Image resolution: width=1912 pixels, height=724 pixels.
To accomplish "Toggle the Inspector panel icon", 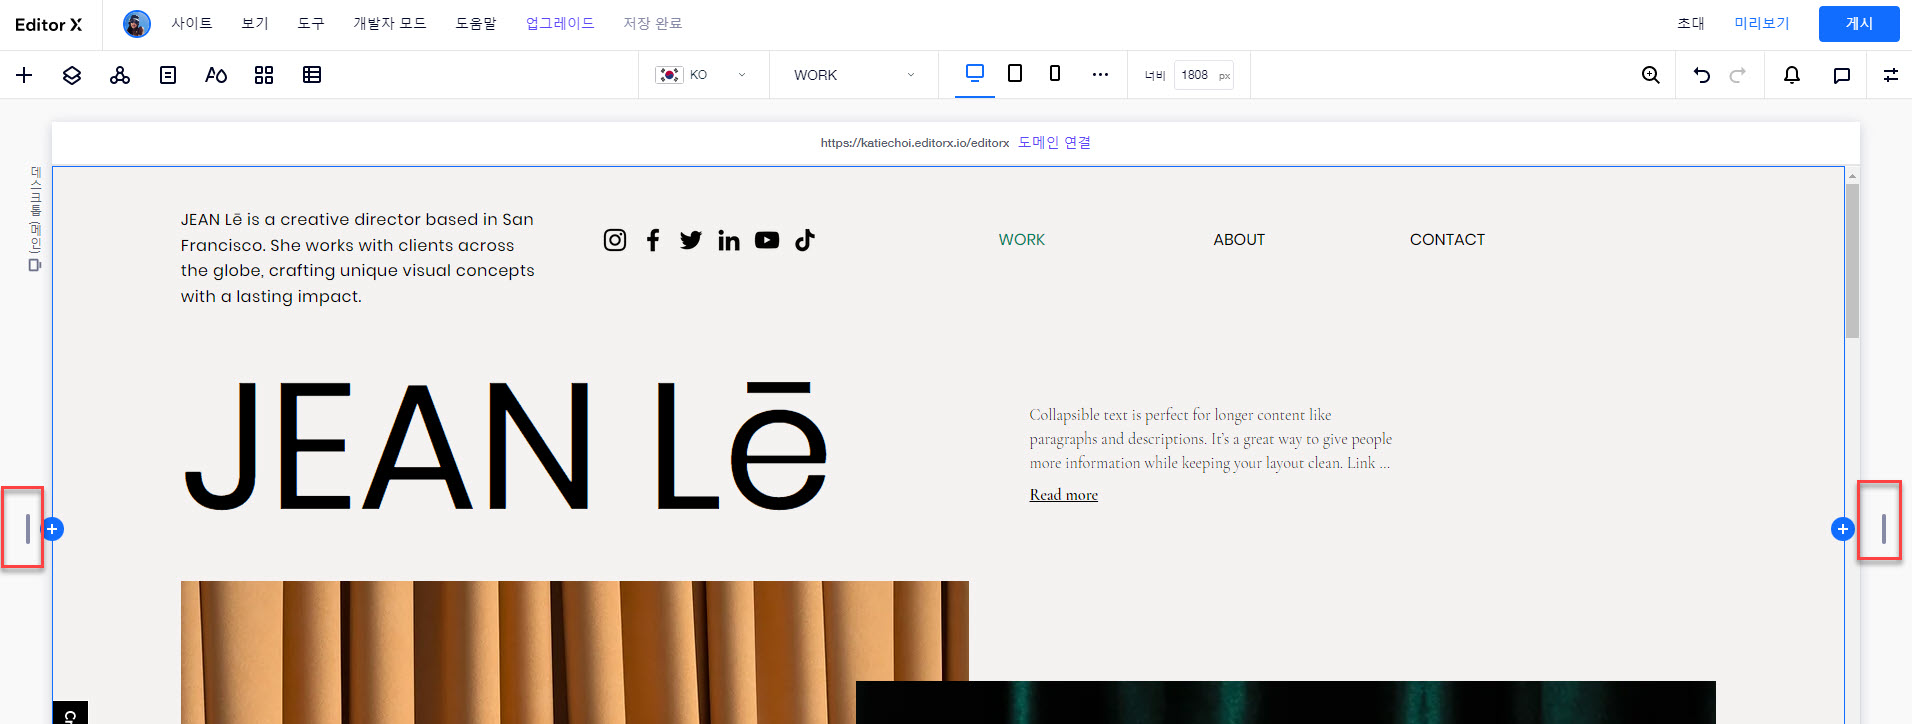I will point(1890,75).
